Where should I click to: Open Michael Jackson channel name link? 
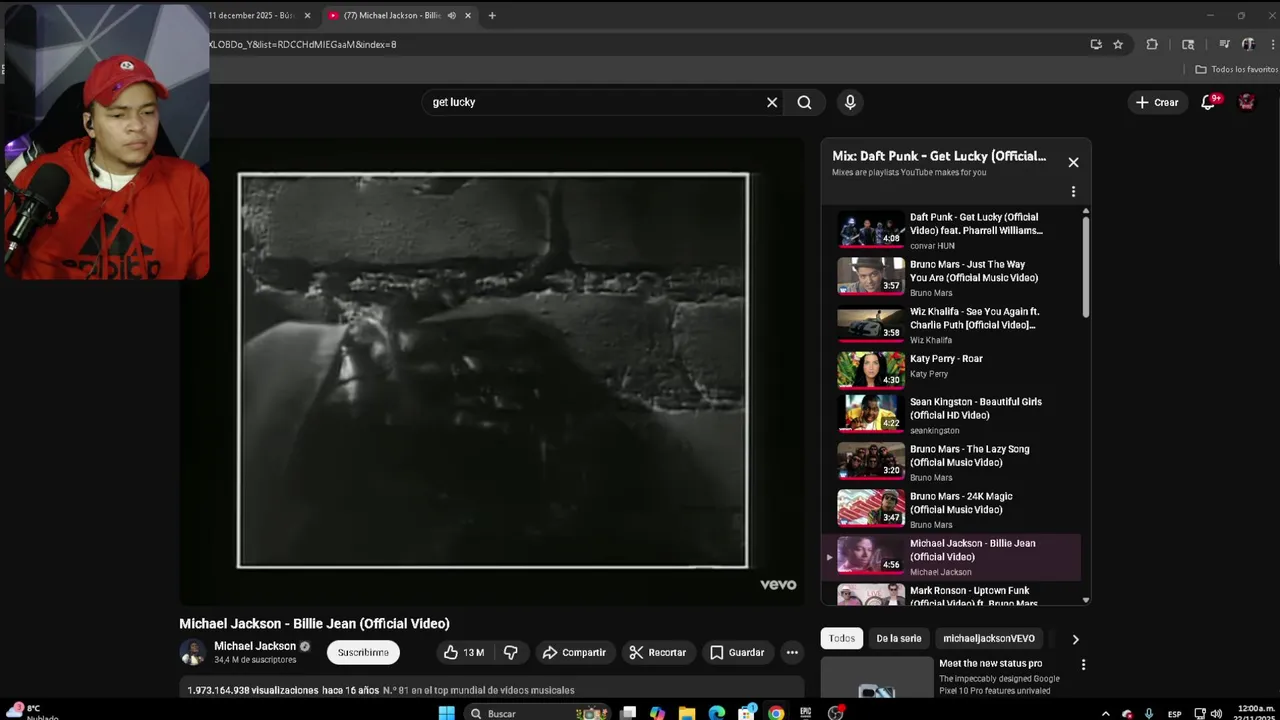[x=255, y=646]
